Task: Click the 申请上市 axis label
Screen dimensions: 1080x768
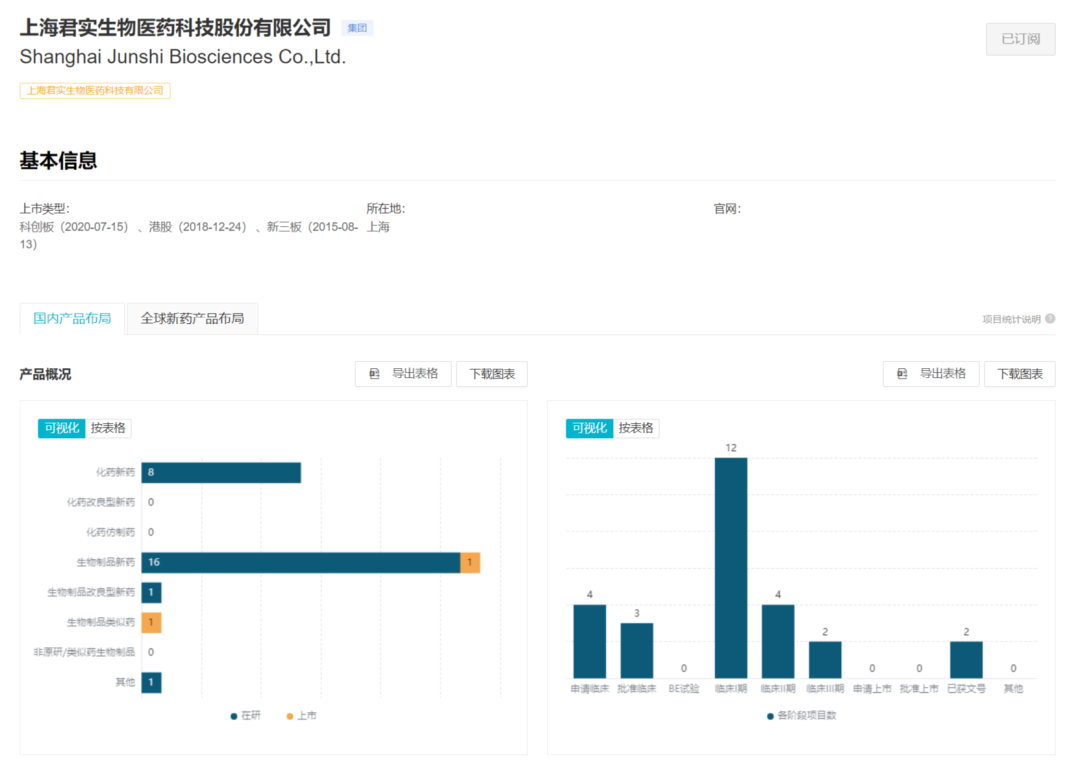Action: pos(872,689)
